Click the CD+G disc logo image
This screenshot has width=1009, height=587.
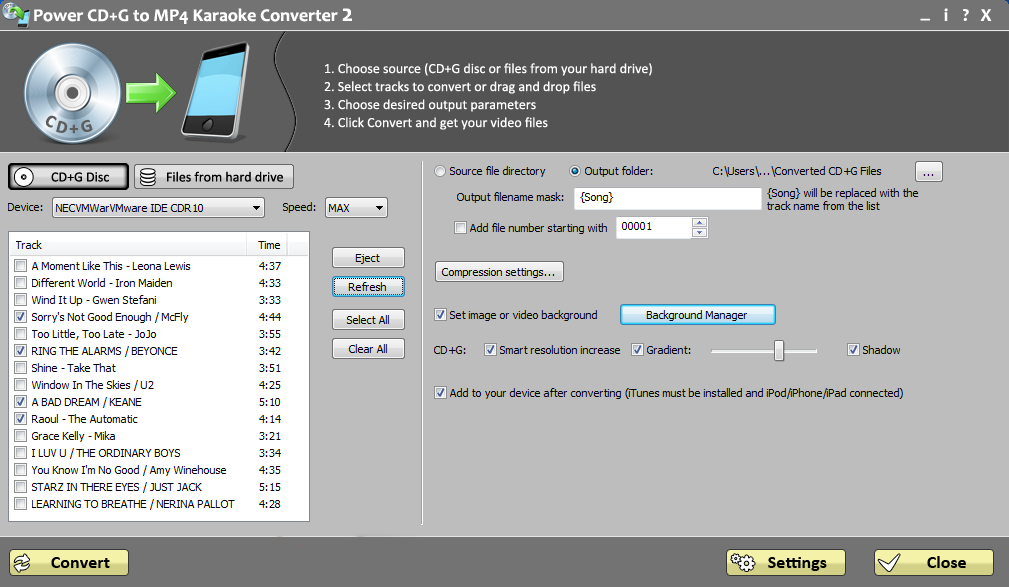[72, 94]
